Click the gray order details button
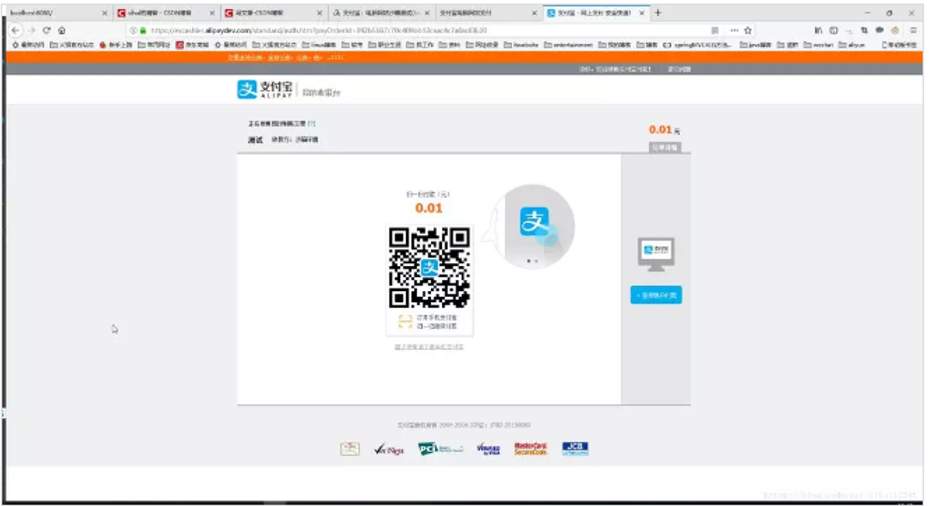 (x=665, y=147)
